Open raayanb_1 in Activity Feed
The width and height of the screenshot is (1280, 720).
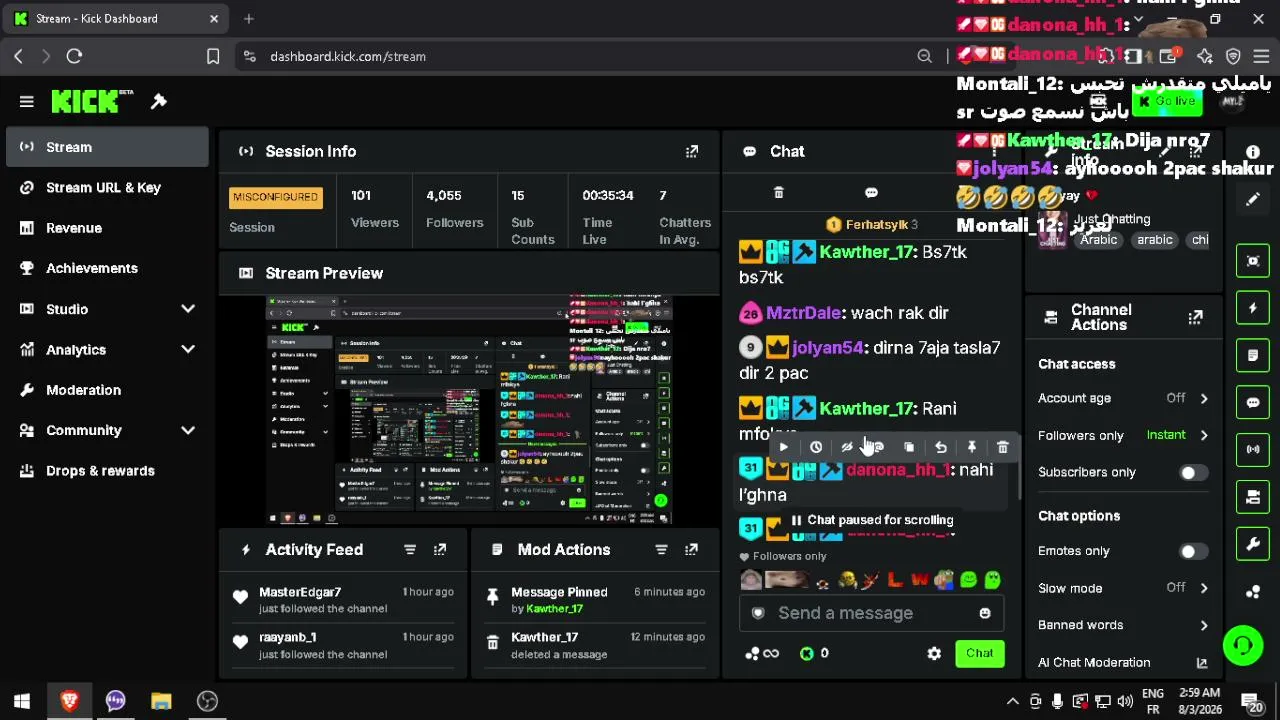(x=288, y=637)
